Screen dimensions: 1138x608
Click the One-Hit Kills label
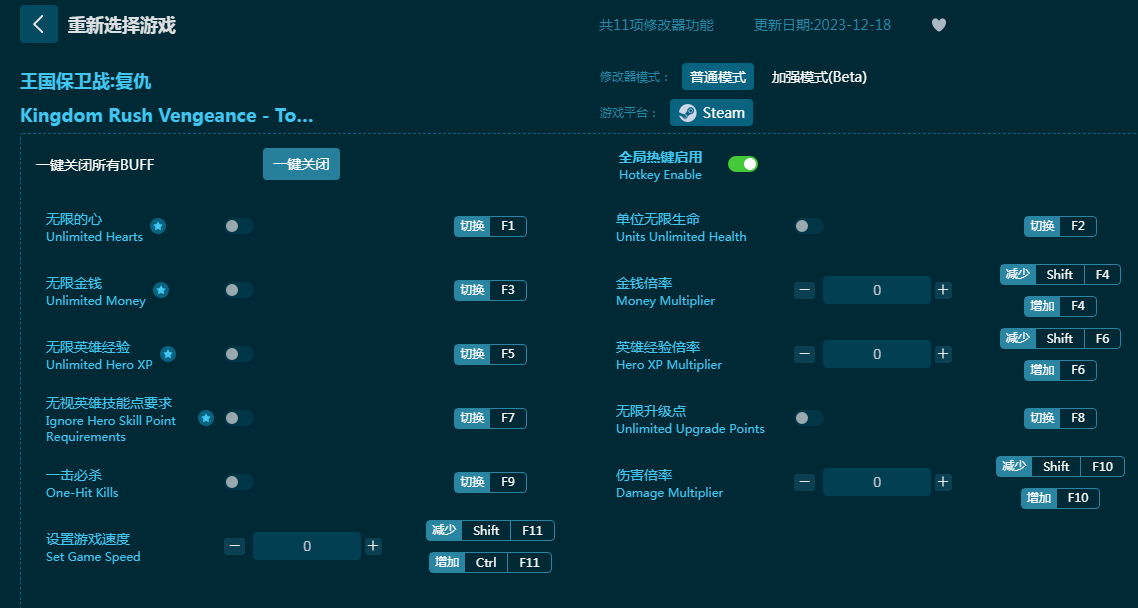point(82,493)
